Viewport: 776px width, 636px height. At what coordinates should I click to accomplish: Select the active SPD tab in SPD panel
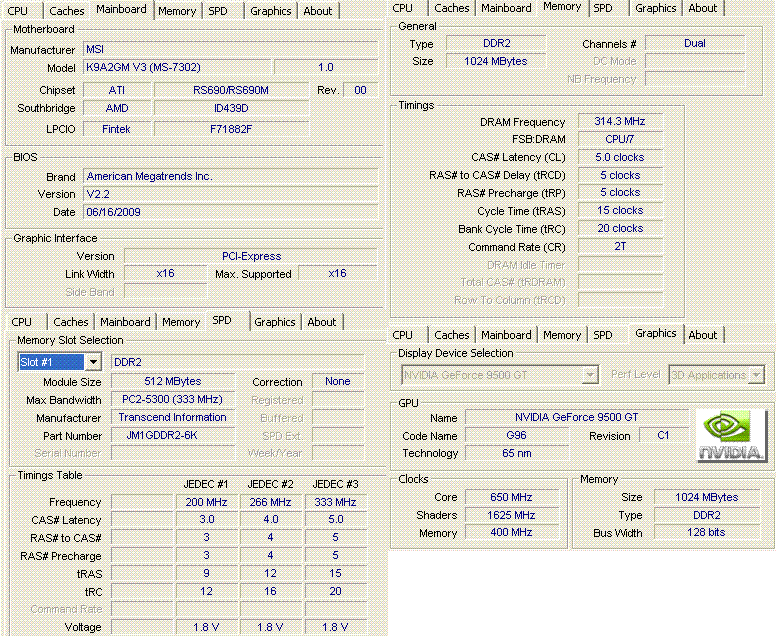(x=222, y=321)
